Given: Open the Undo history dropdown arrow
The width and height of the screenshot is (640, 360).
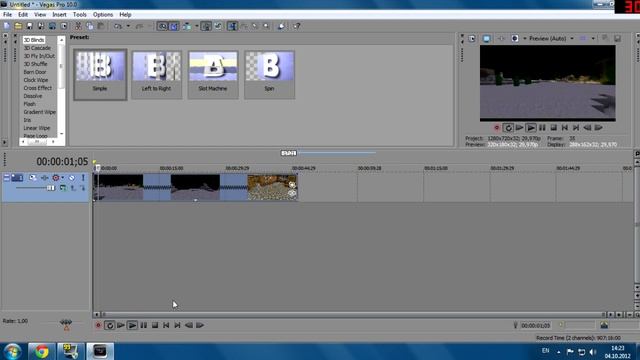Looking at the screenshot, I should pyautogui.click(x=128, y=26).
